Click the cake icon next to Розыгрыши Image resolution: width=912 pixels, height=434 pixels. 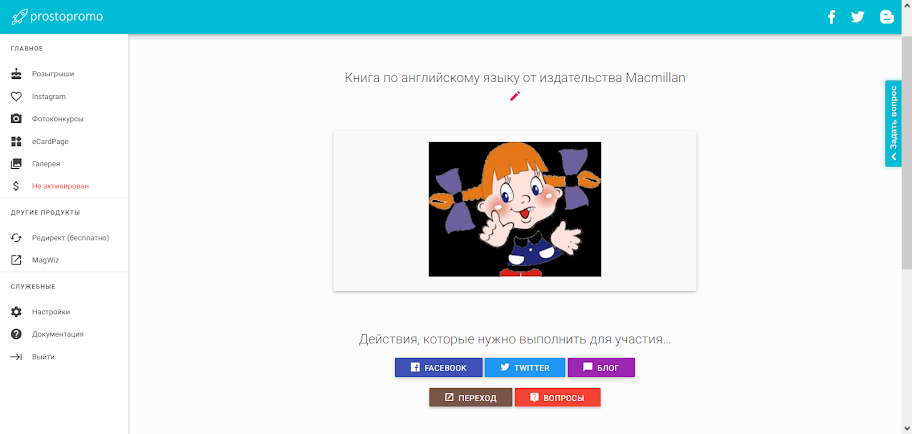point(16,74)
